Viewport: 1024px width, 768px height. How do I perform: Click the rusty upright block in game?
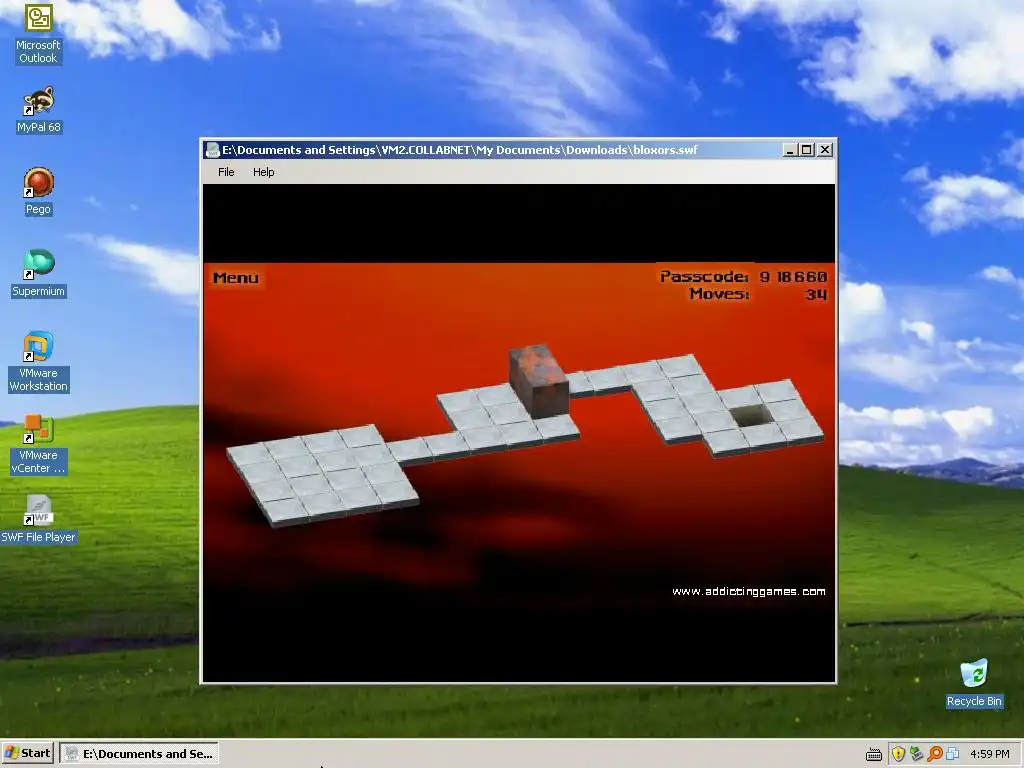click(x=539, y=381)
